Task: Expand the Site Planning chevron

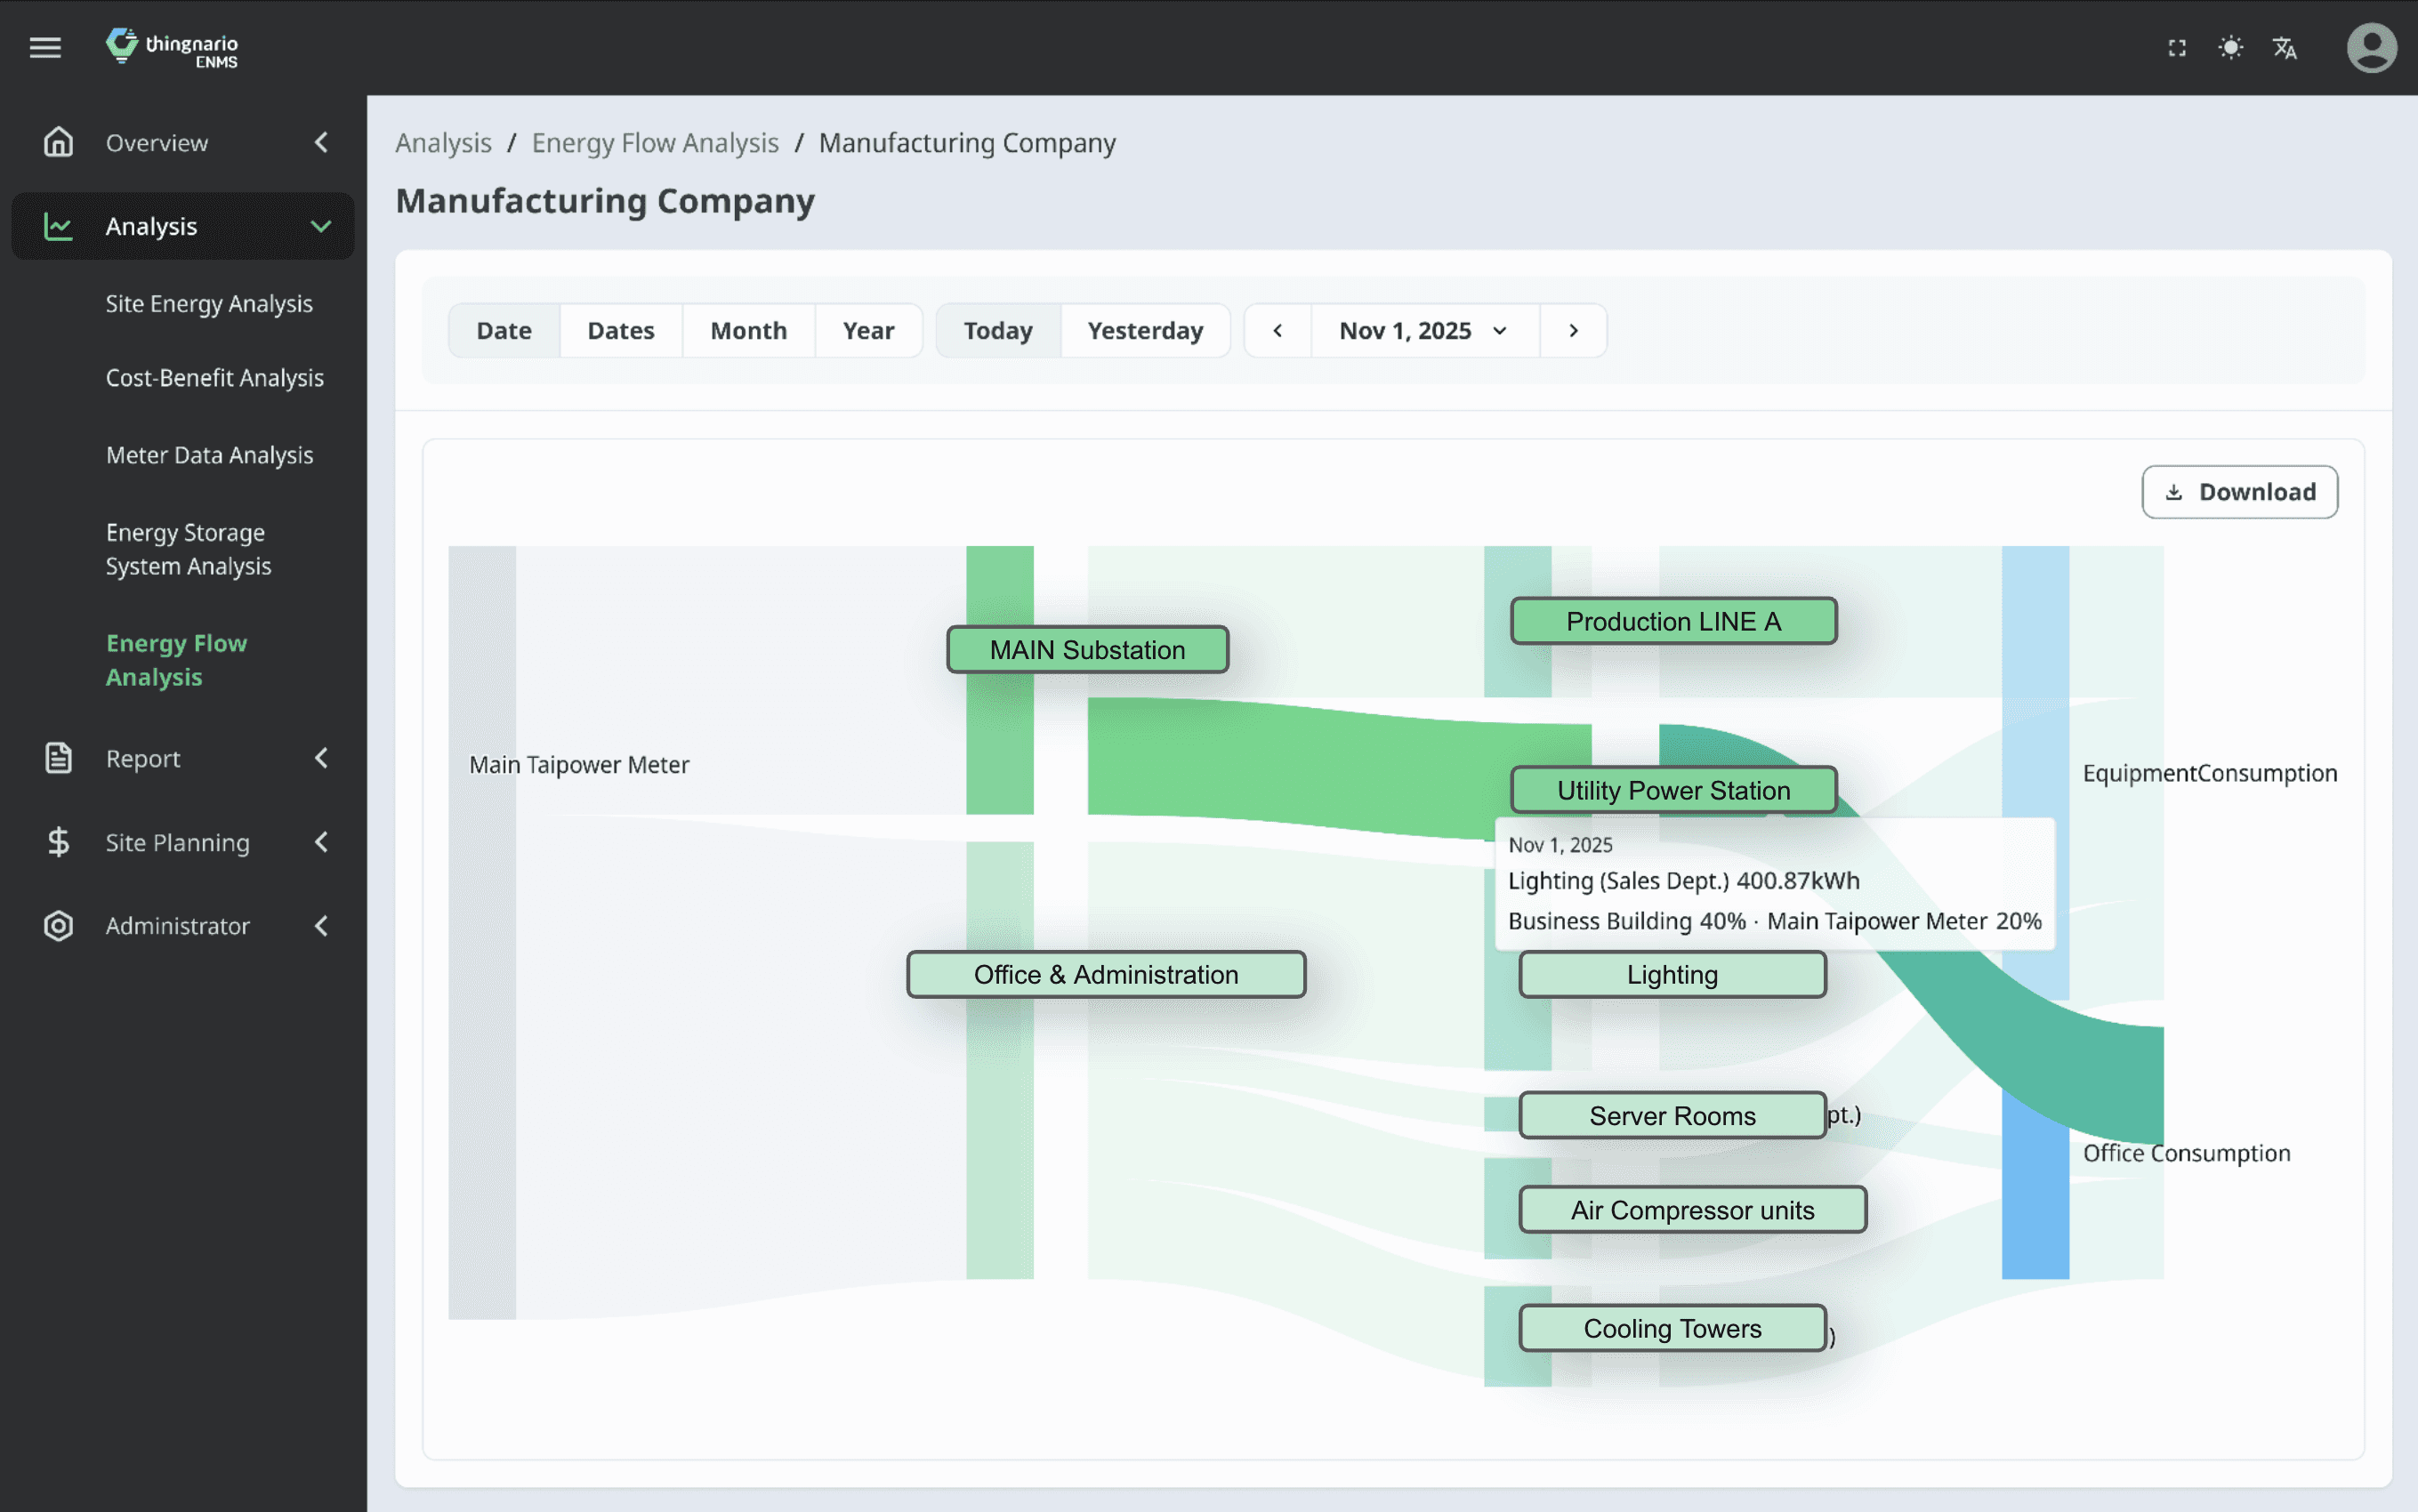Action: [x=320, y=842]
